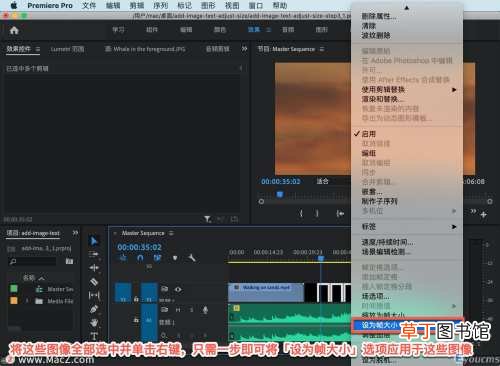500x366 pixels.
Task: Solo the A1 audio track
Action: click(x=191, y=310)
